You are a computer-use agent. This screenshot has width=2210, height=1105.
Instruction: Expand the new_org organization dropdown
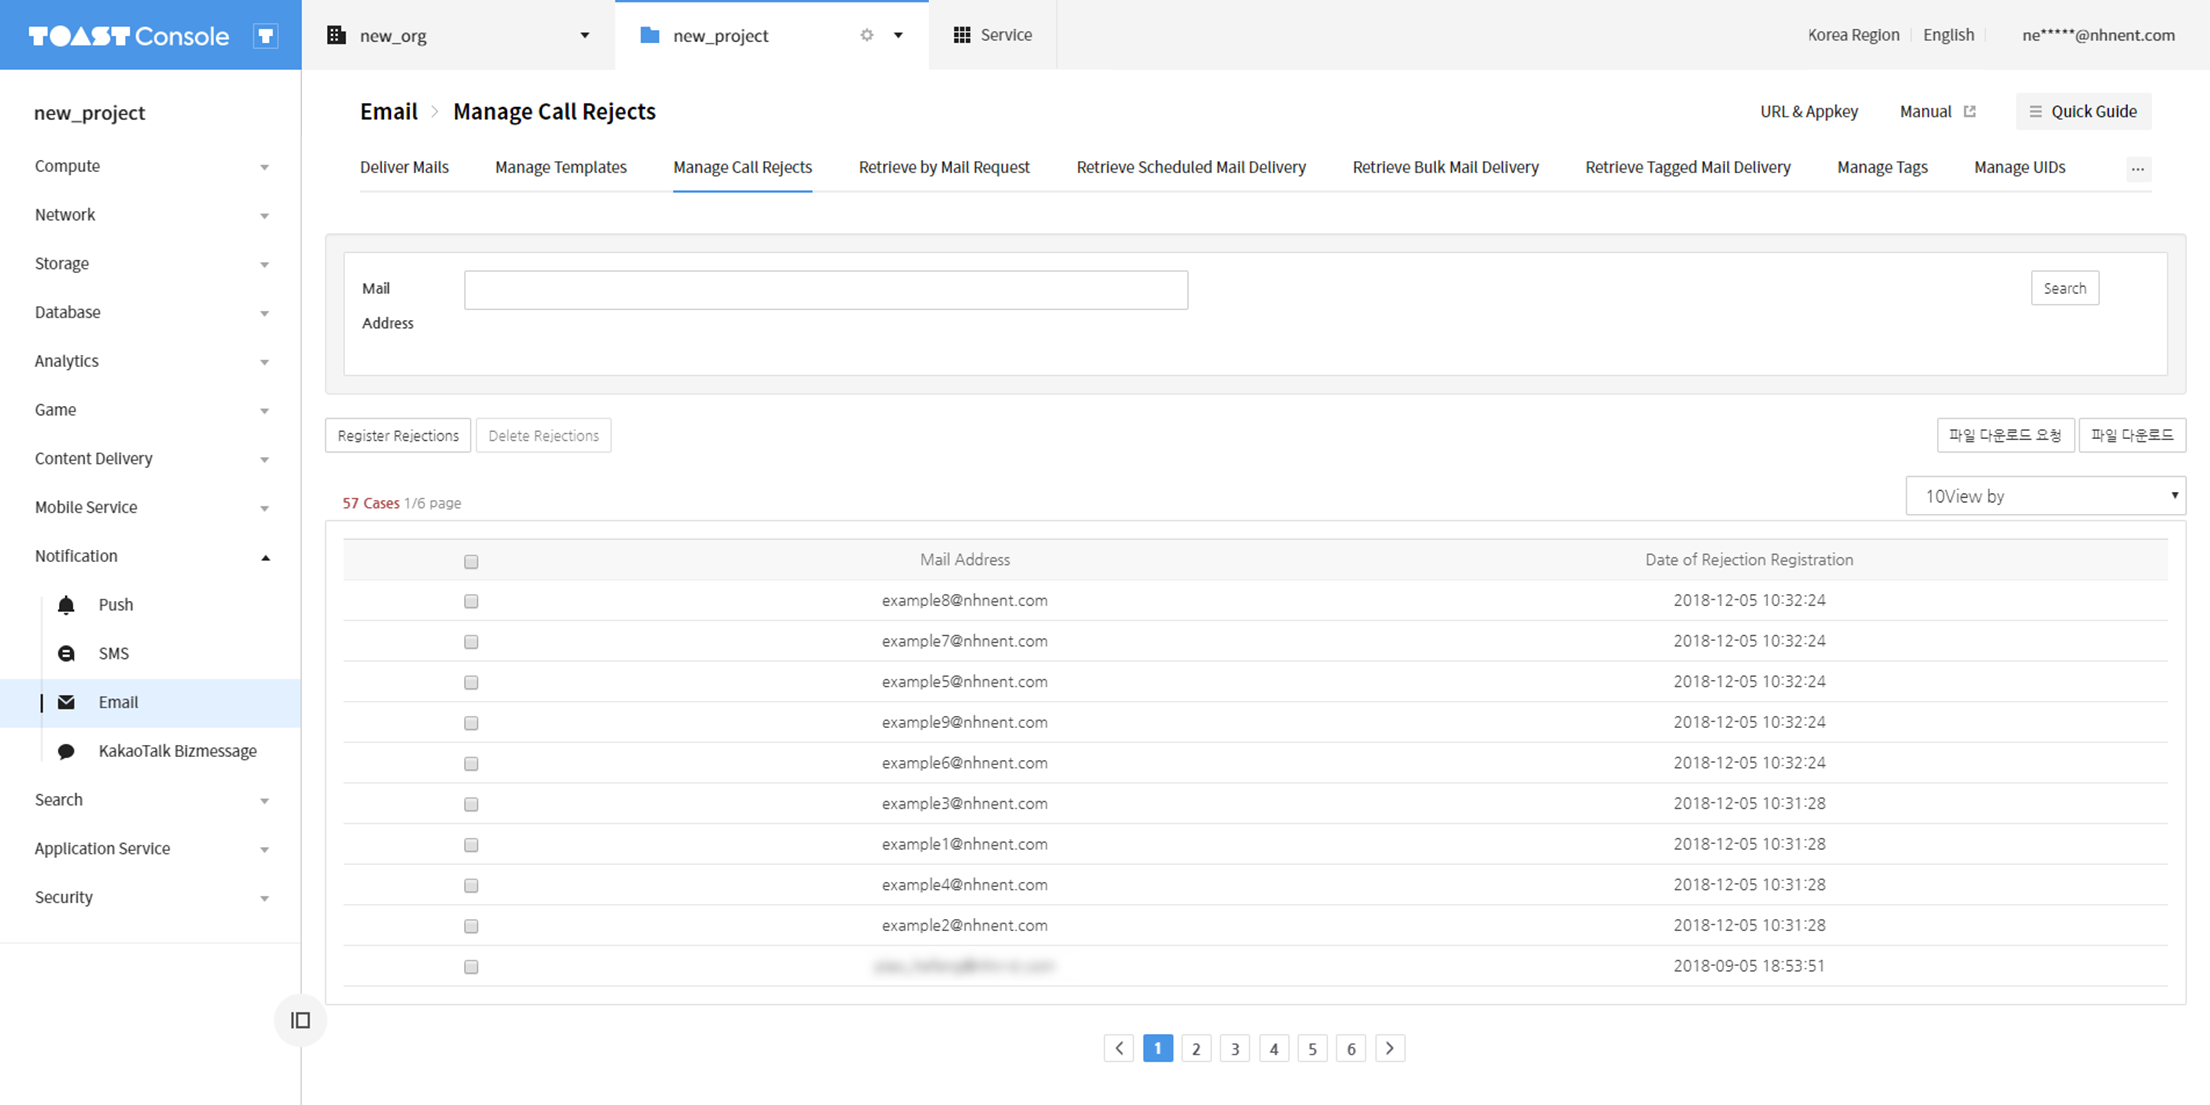coord(584,35)
